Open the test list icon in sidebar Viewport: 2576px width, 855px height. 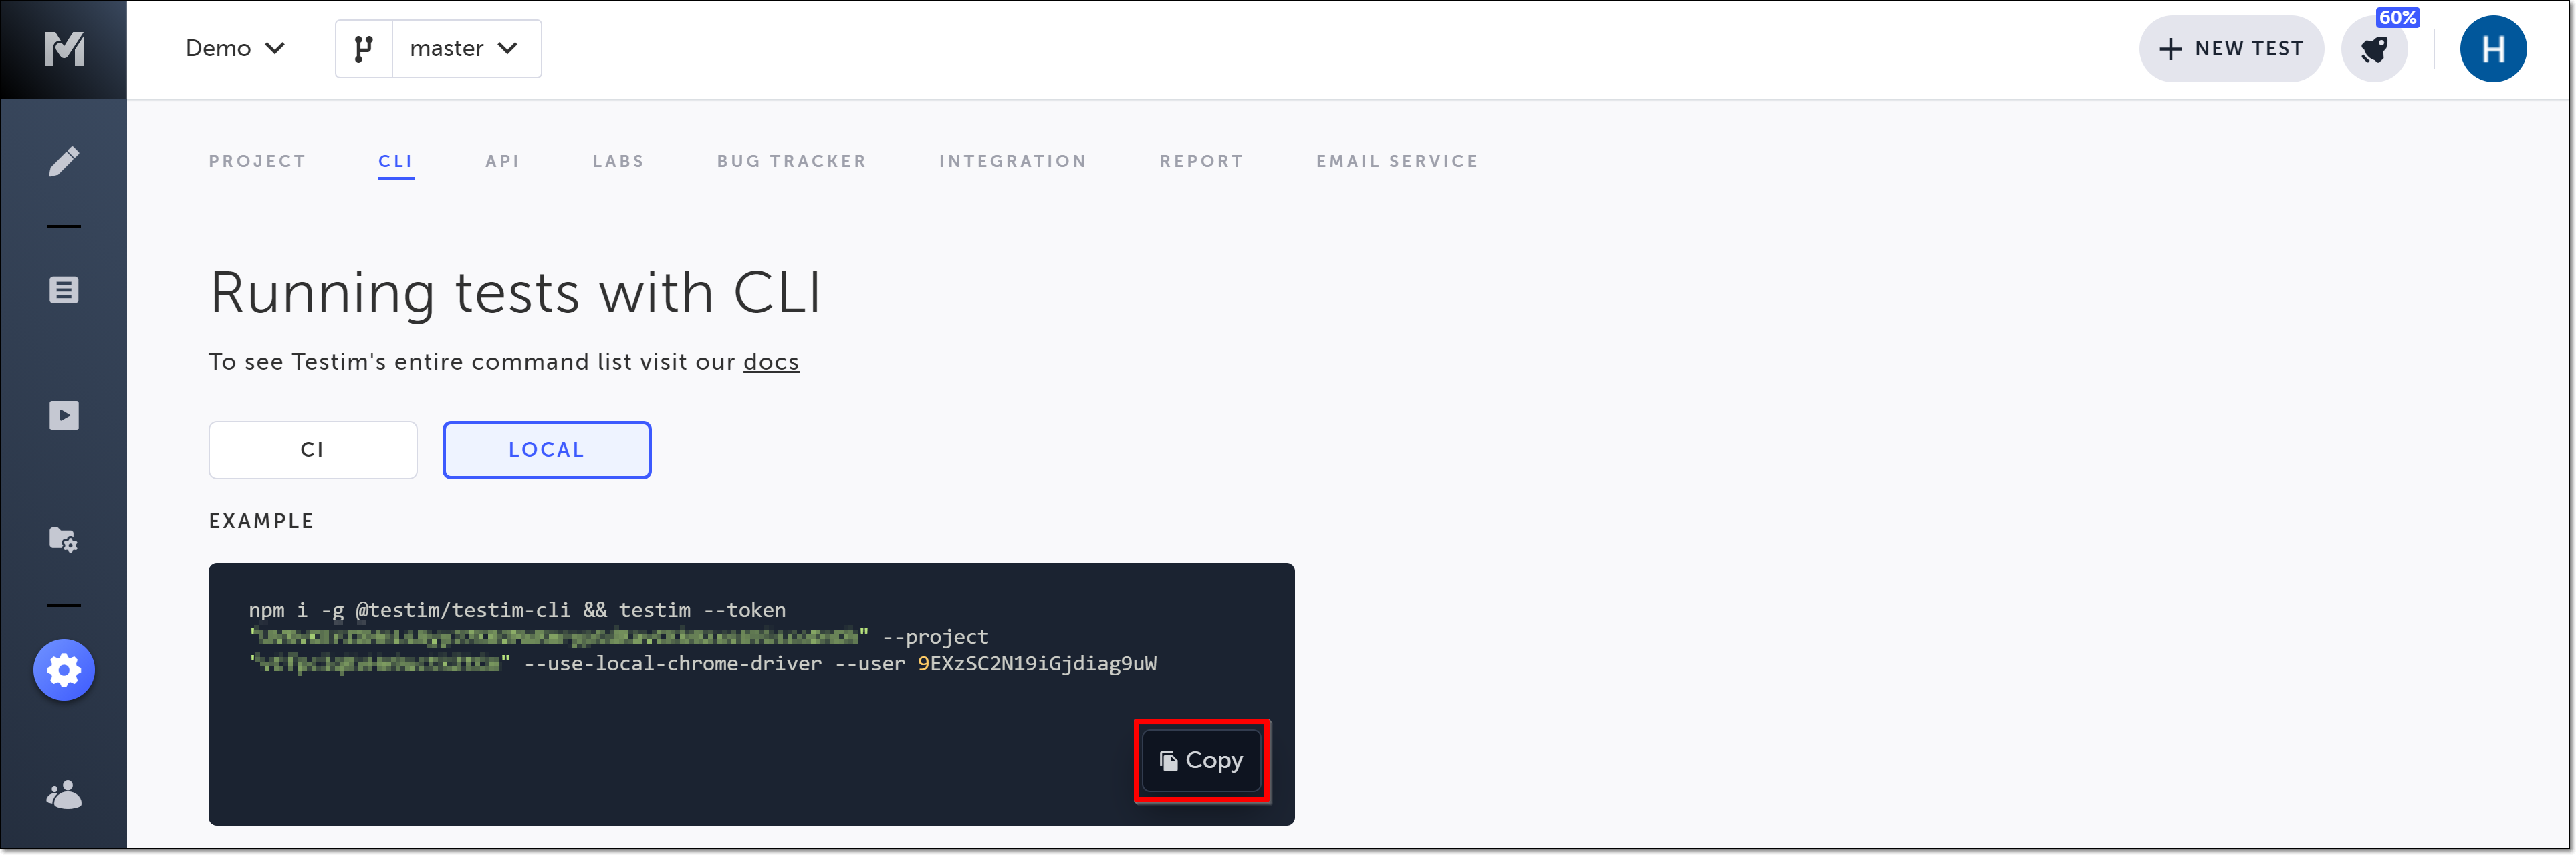point(64,290)
